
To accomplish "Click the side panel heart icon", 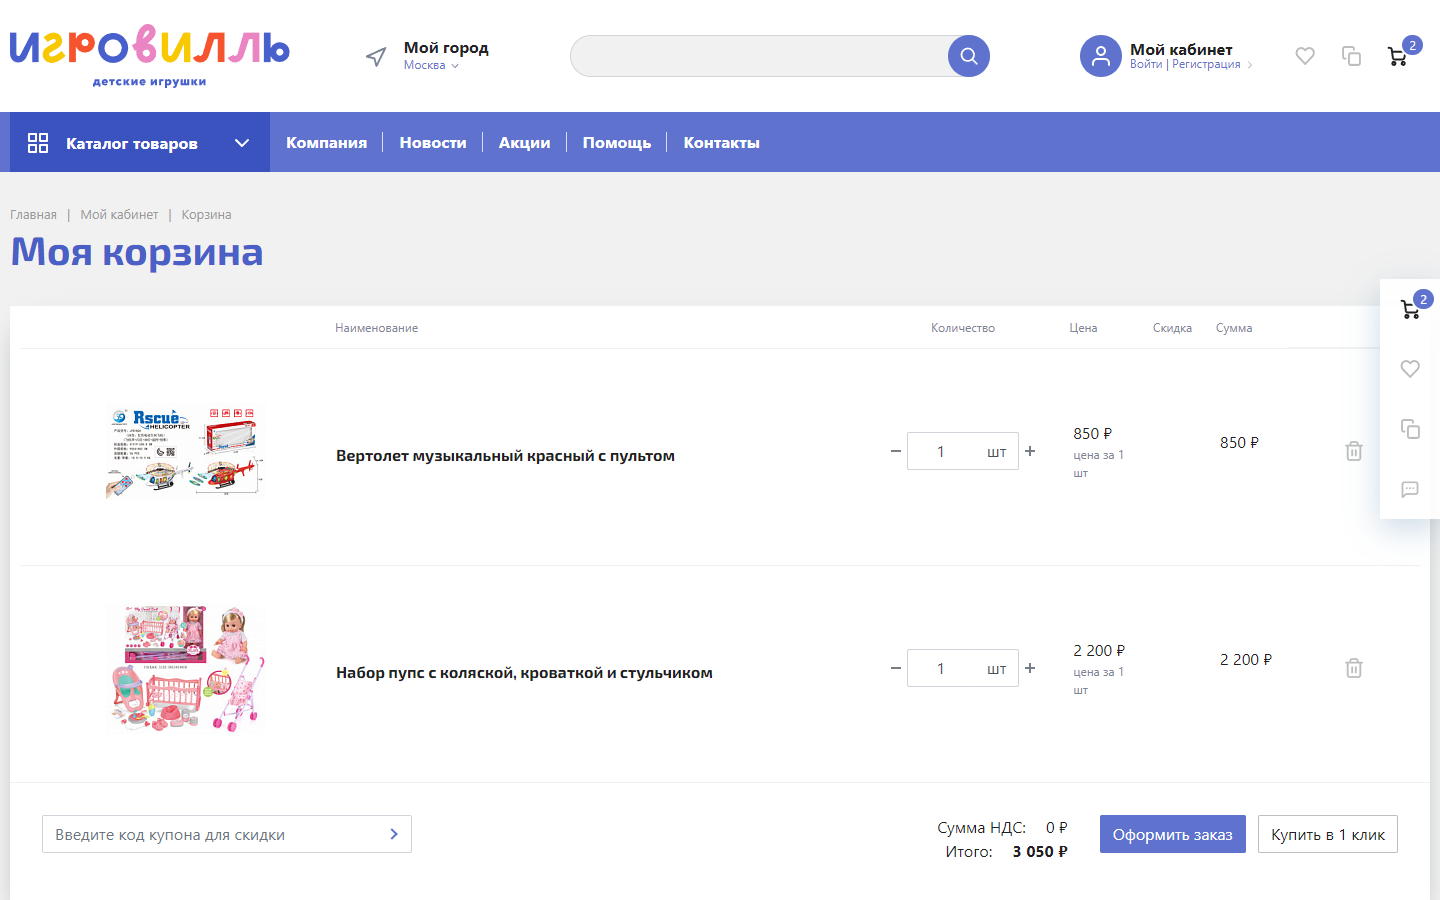I will (x=1410, y=369).
